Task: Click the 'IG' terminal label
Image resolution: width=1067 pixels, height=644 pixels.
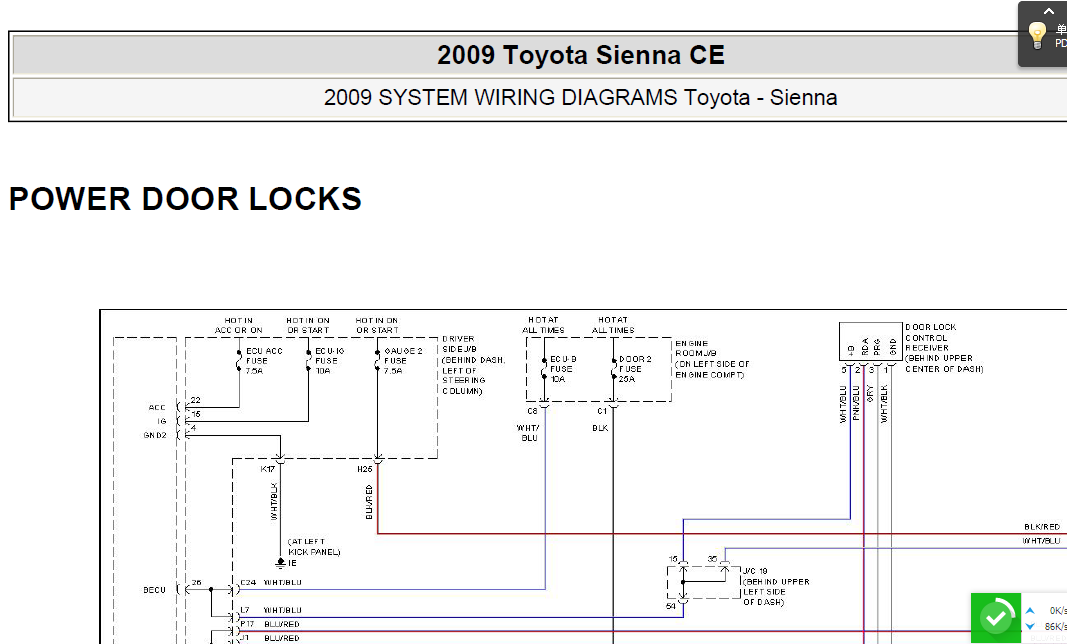Action: point(162,421)
